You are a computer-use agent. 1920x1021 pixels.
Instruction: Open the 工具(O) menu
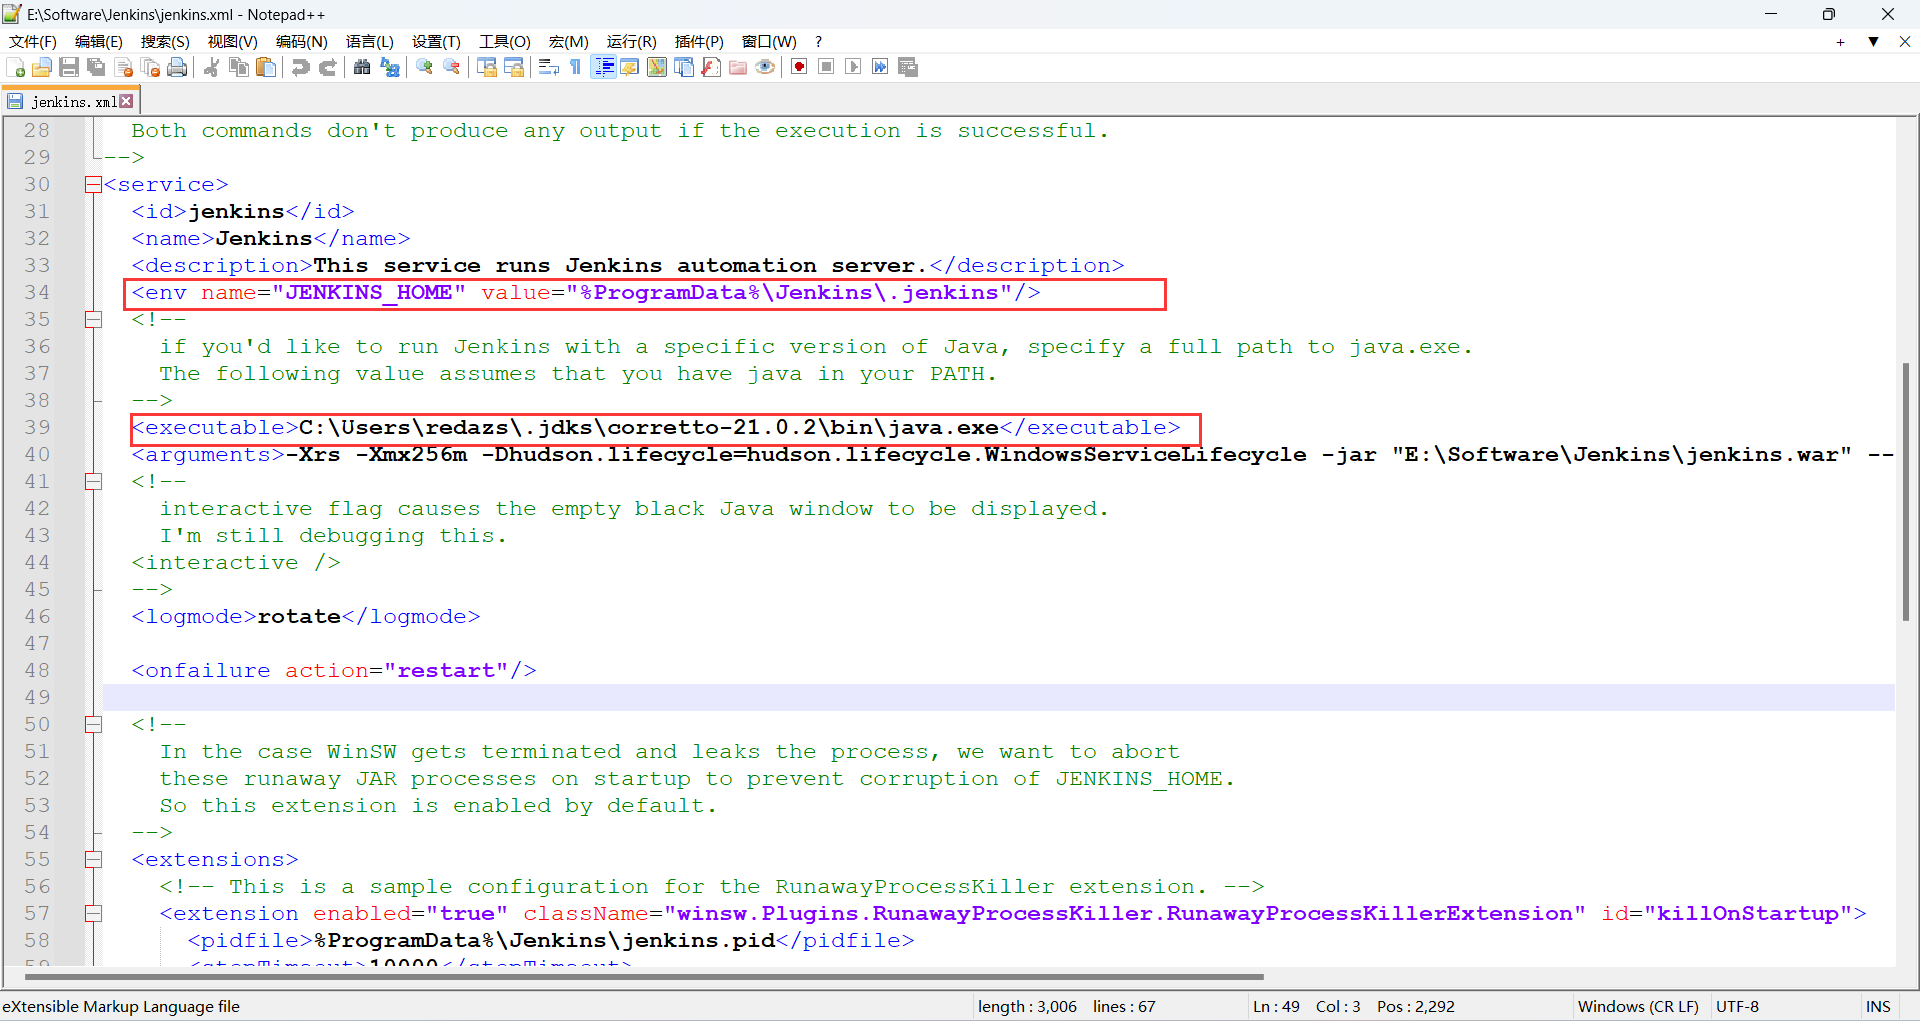[505, 41]
